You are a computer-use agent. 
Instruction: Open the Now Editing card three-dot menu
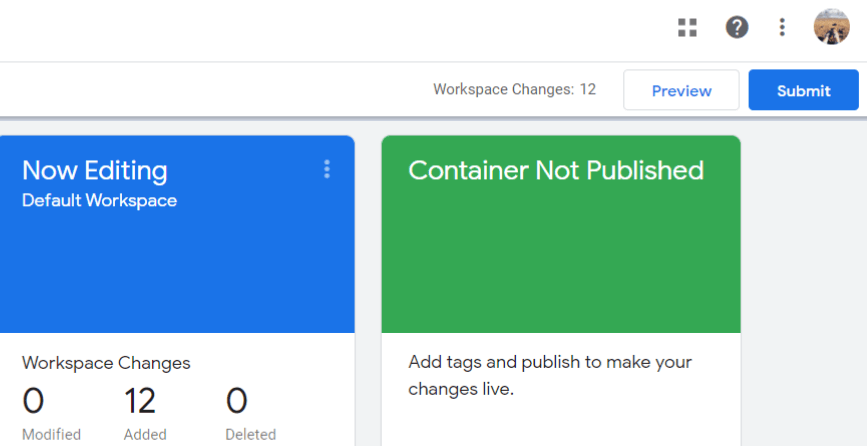click(326, 170)
